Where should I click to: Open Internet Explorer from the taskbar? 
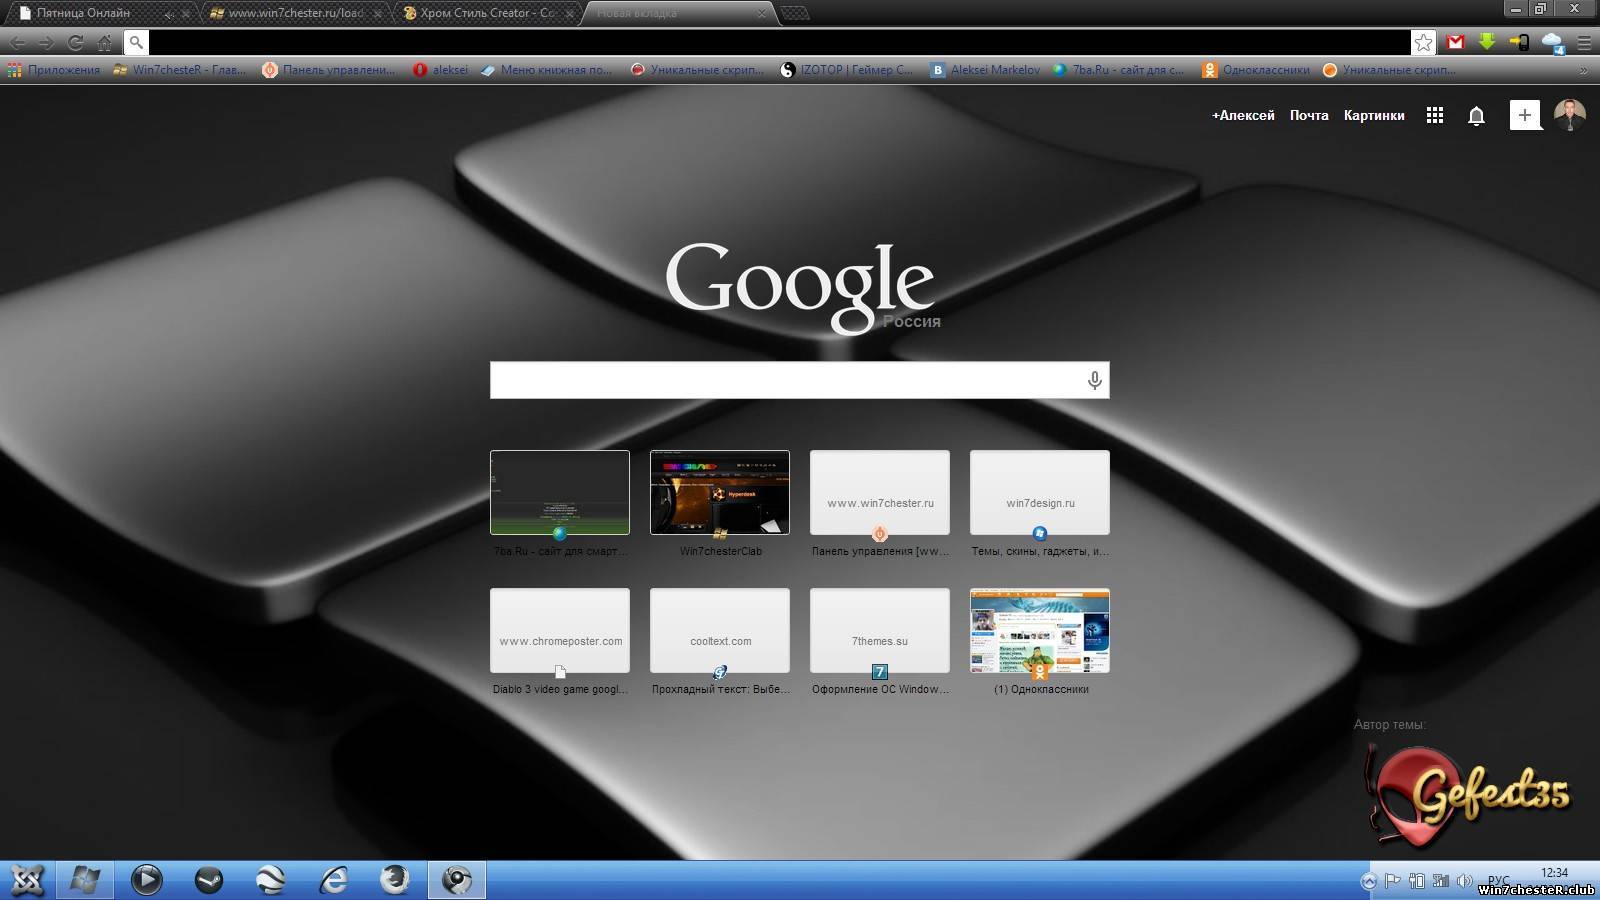[x=333, y=880]
